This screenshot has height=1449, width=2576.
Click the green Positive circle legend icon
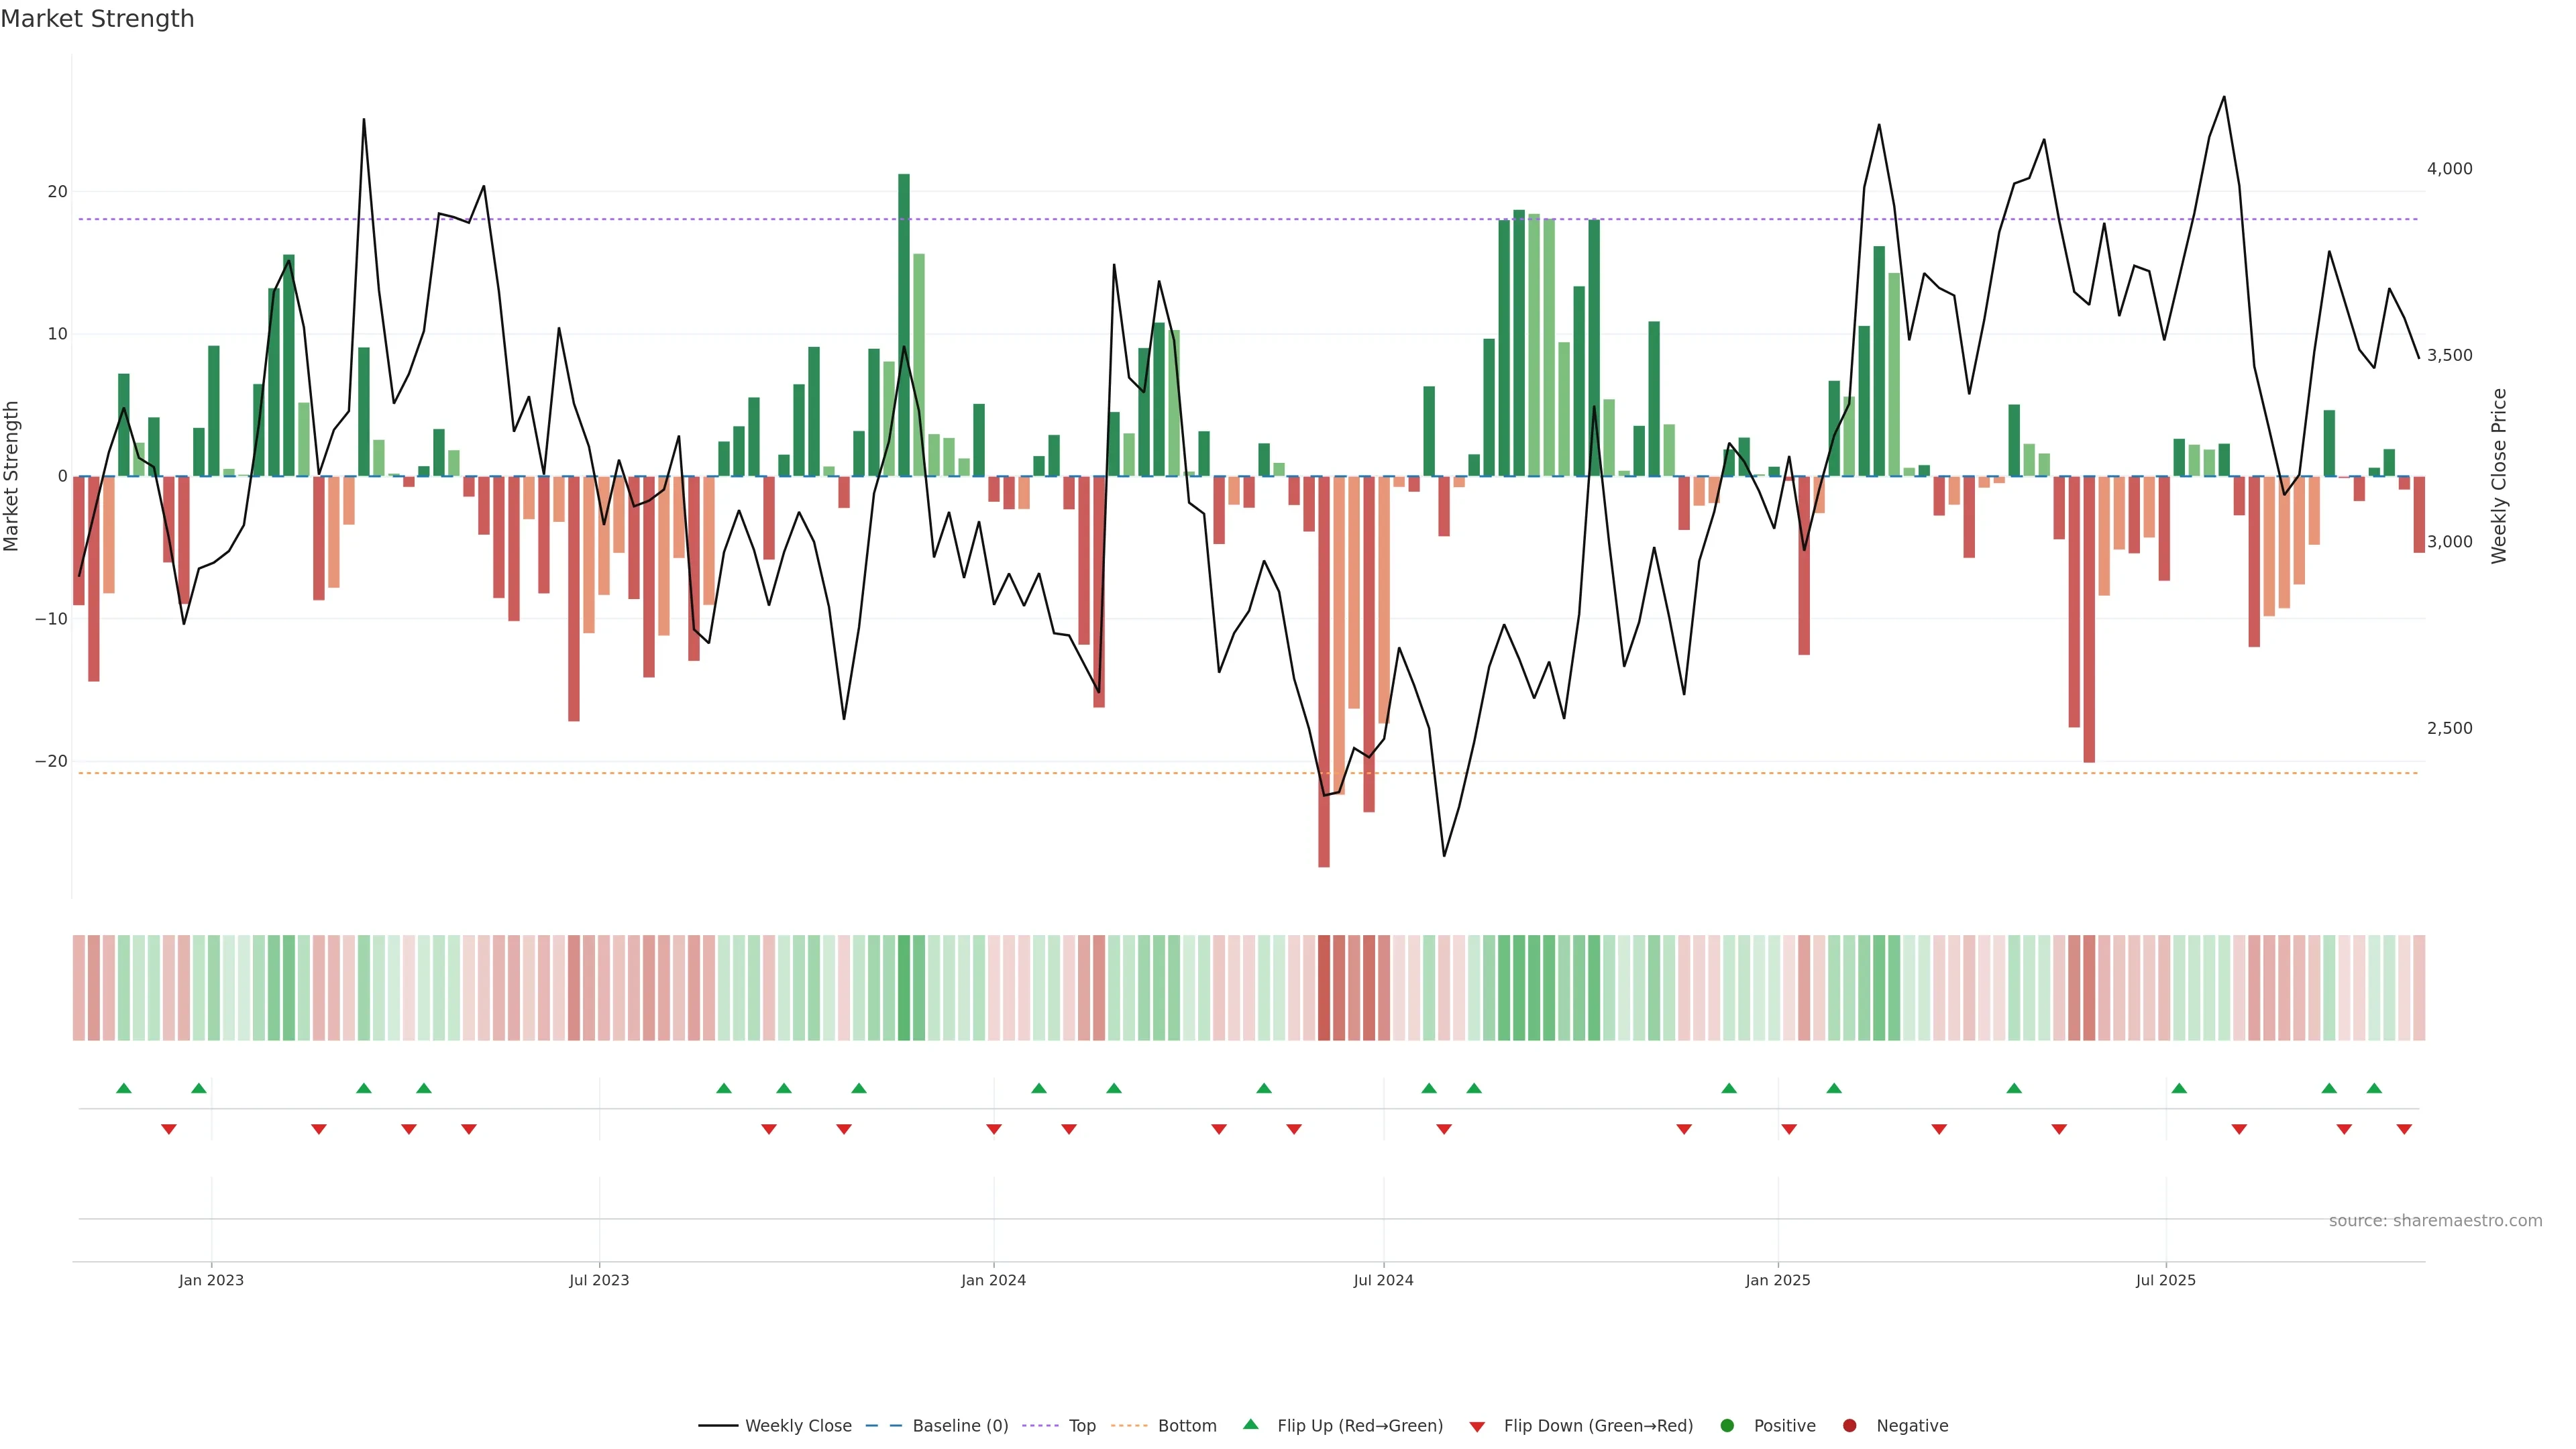(x=1727, y=1426)
